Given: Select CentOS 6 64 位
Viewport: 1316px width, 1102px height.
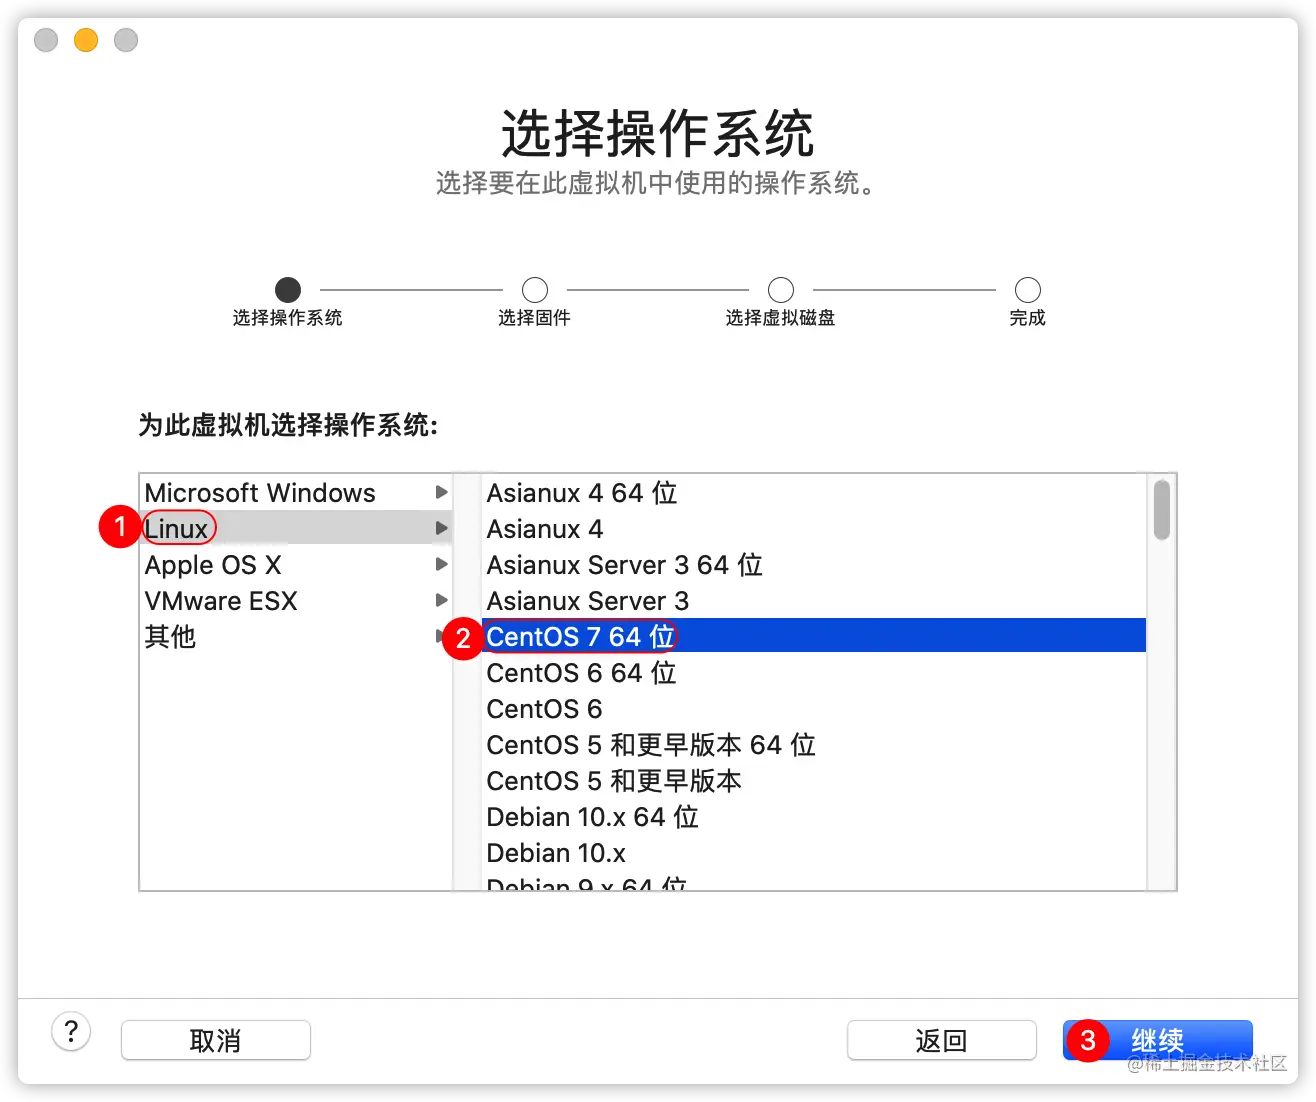Looking at the screenshot, I should 814,672.
